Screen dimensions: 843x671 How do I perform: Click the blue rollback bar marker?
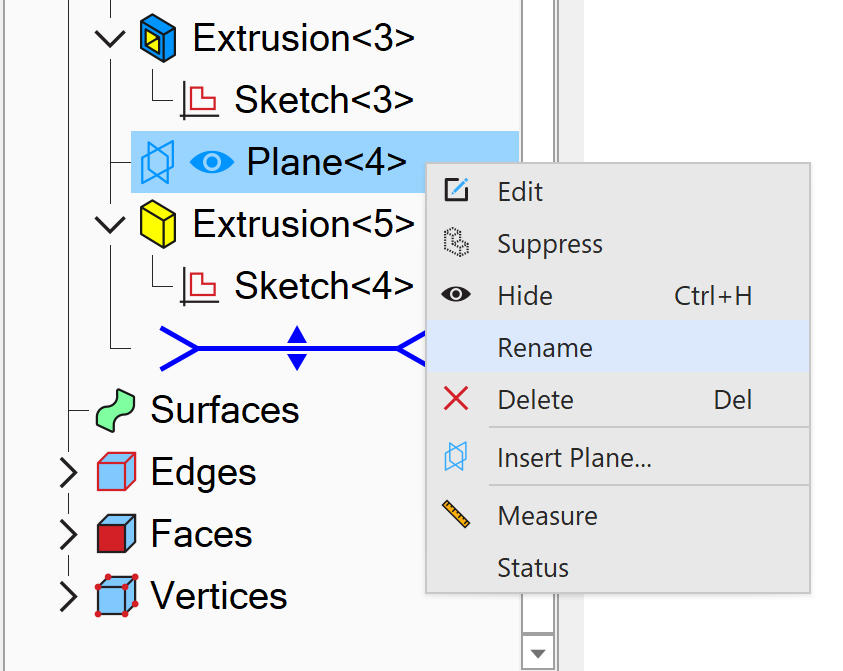tap(297, 348)
